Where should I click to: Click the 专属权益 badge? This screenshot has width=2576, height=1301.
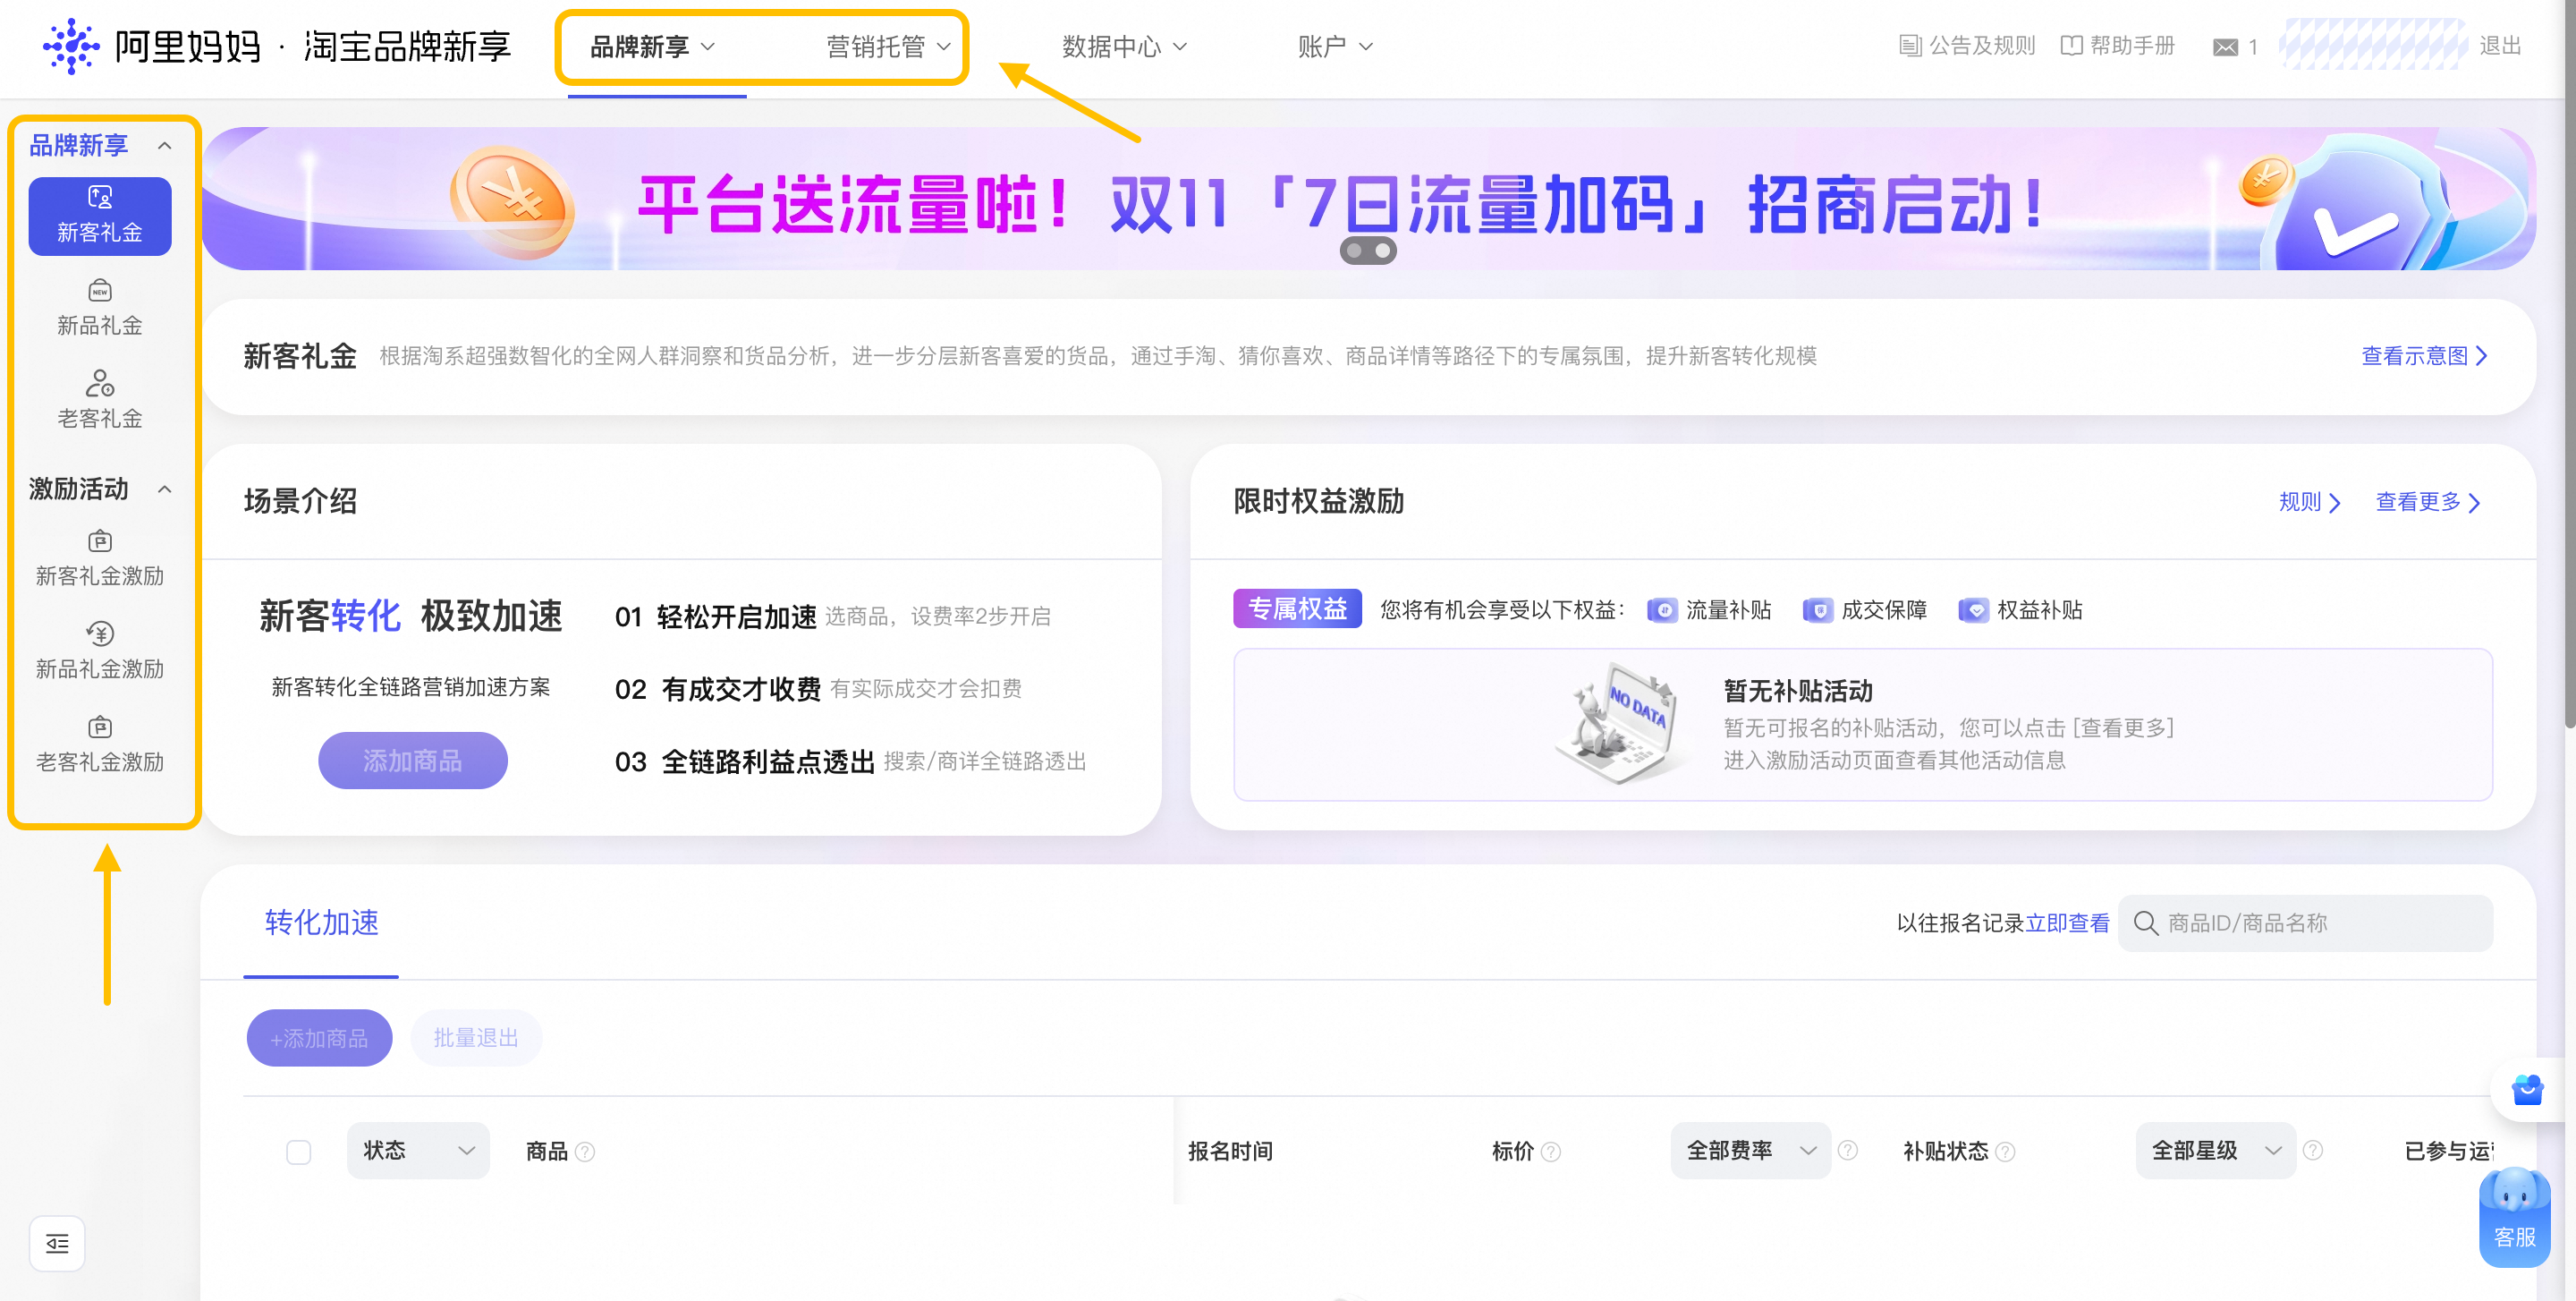click(1297, 609)
